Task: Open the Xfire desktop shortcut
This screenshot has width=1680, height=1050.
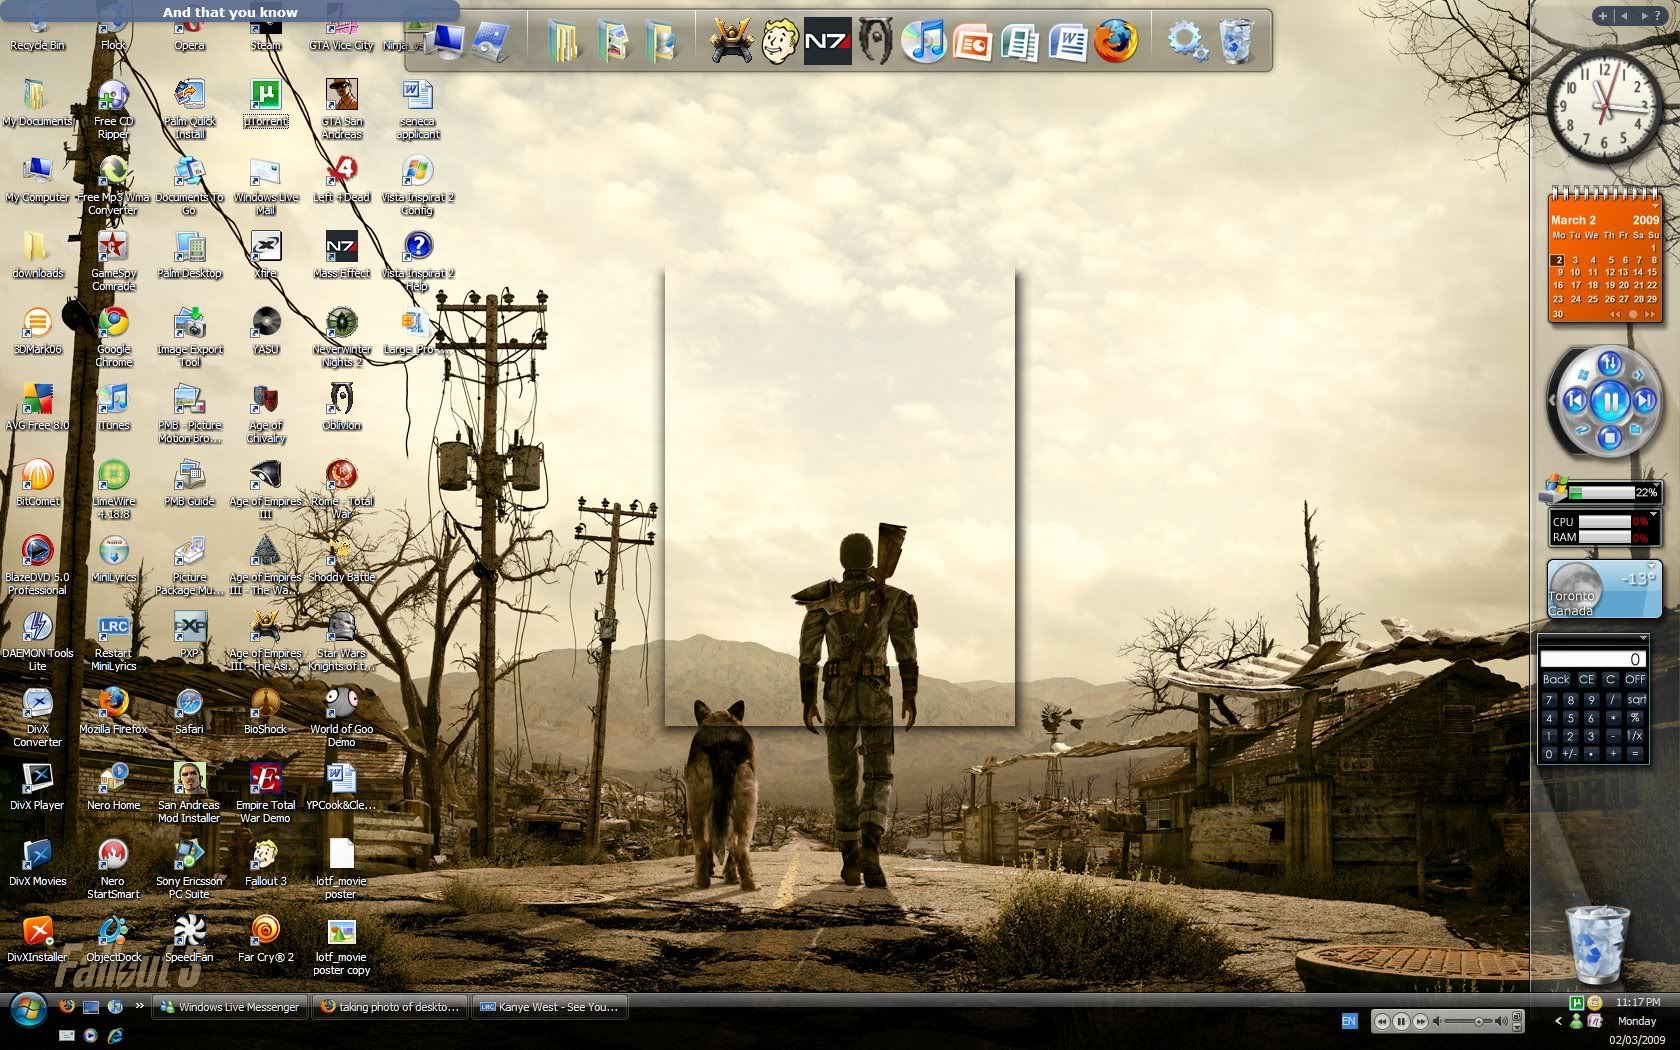Action: 265,255
